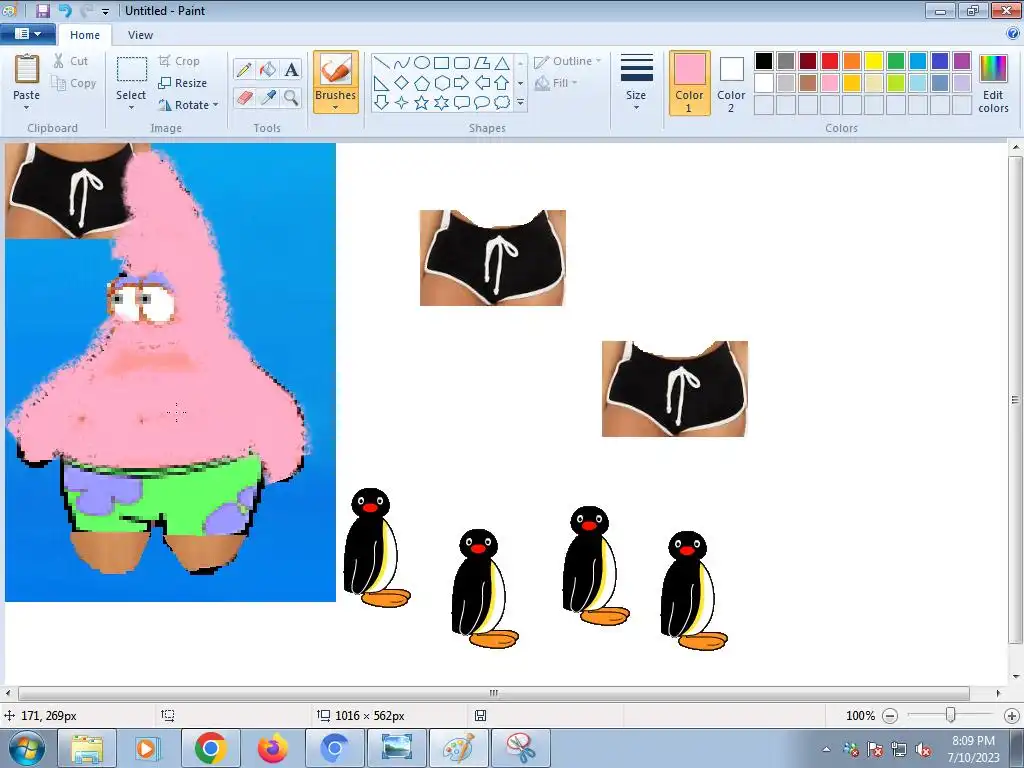Click the Save icon in title bar
Screen dimensions: 1024x768
(42, 10)
